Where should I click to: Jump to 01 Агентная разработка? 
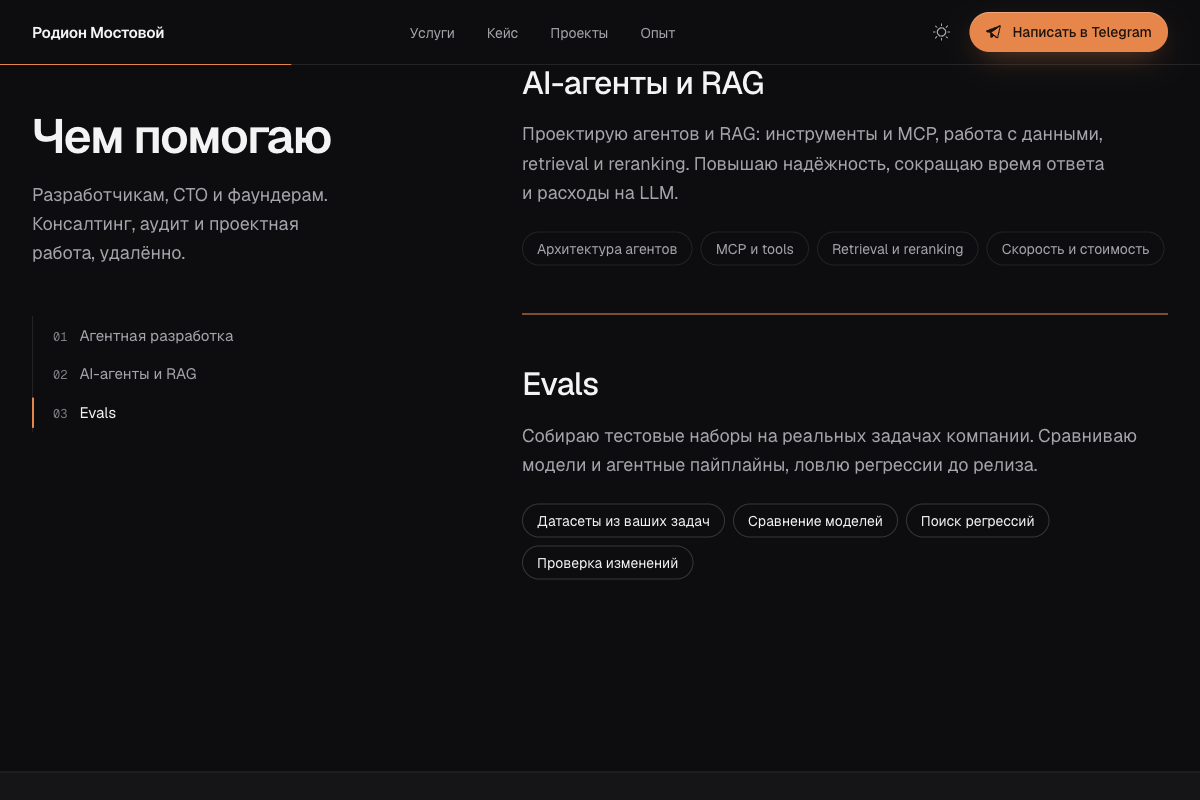pyautogui.click(x=143, y=336)
